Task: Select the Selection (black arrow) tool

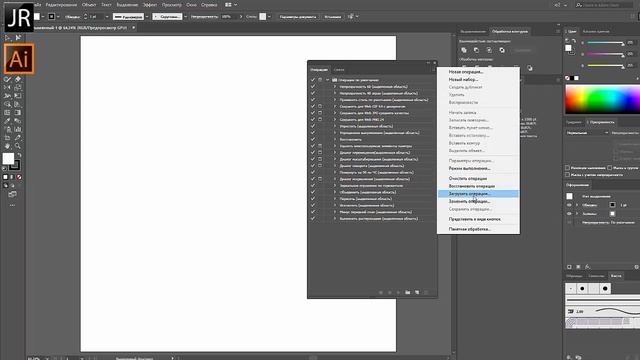Action: 7,38
